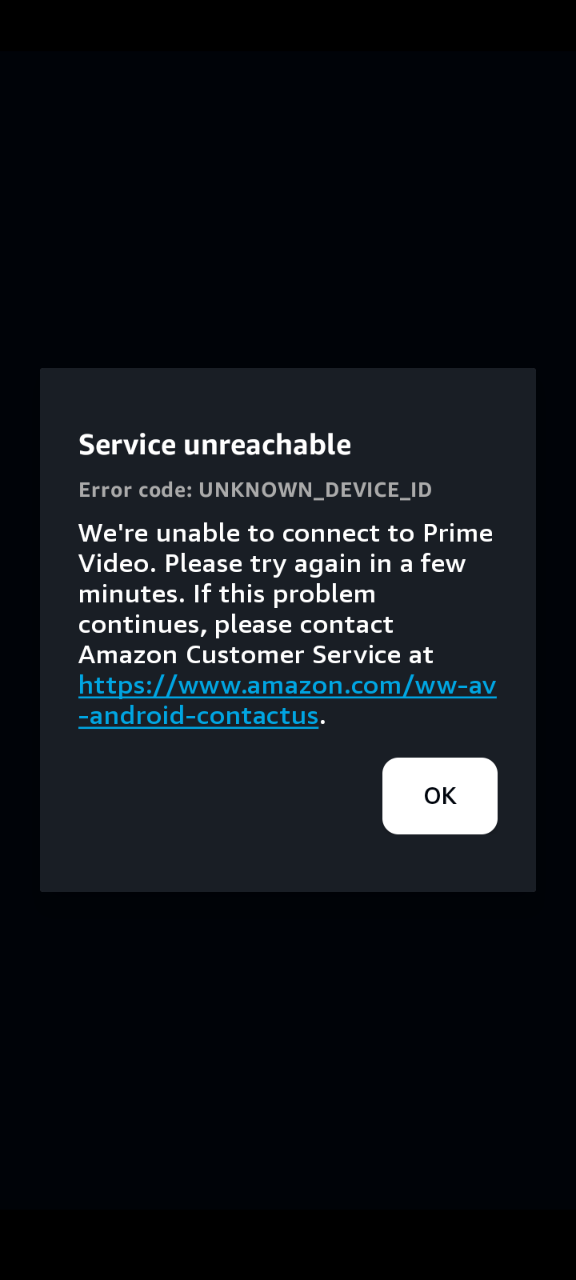Click the word "Prime" in the message
Image resolution: width=576 pixels, height=1280 pixels.
coord(458,533)
